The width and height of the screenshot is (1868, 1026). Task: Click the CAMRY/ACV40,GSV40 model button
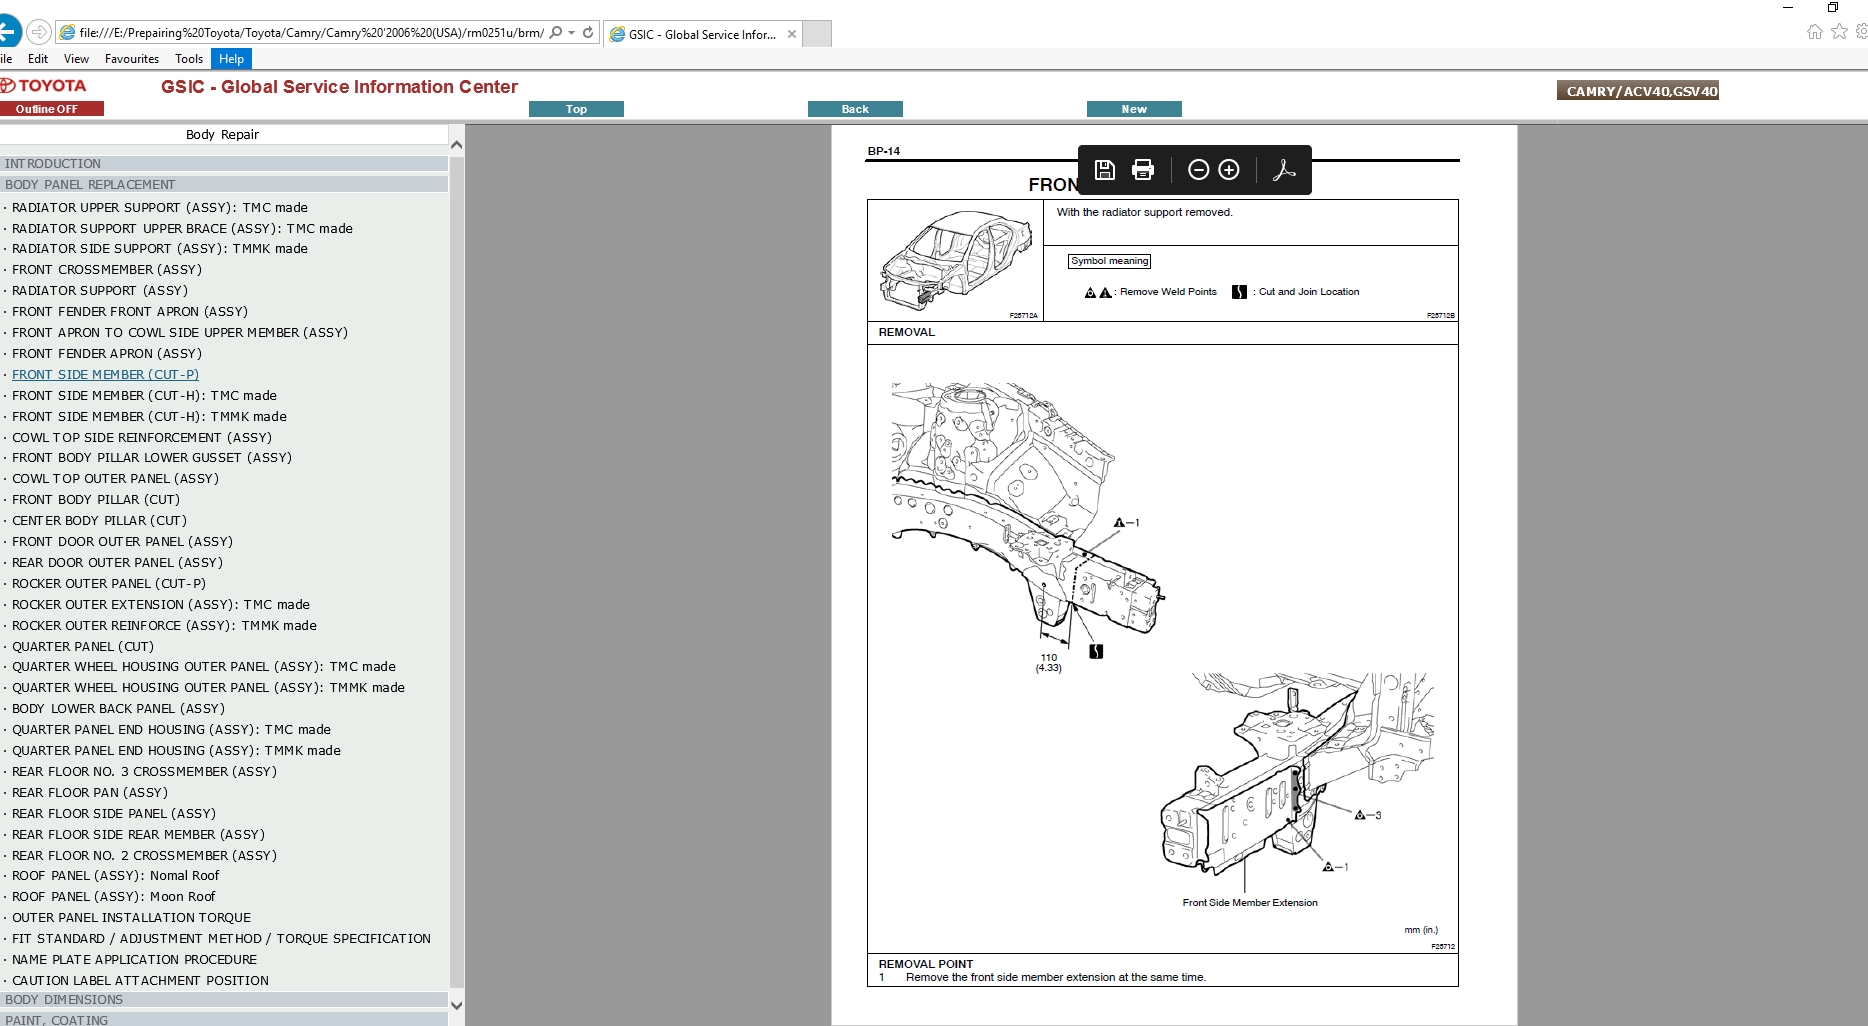pos(1638,91)
